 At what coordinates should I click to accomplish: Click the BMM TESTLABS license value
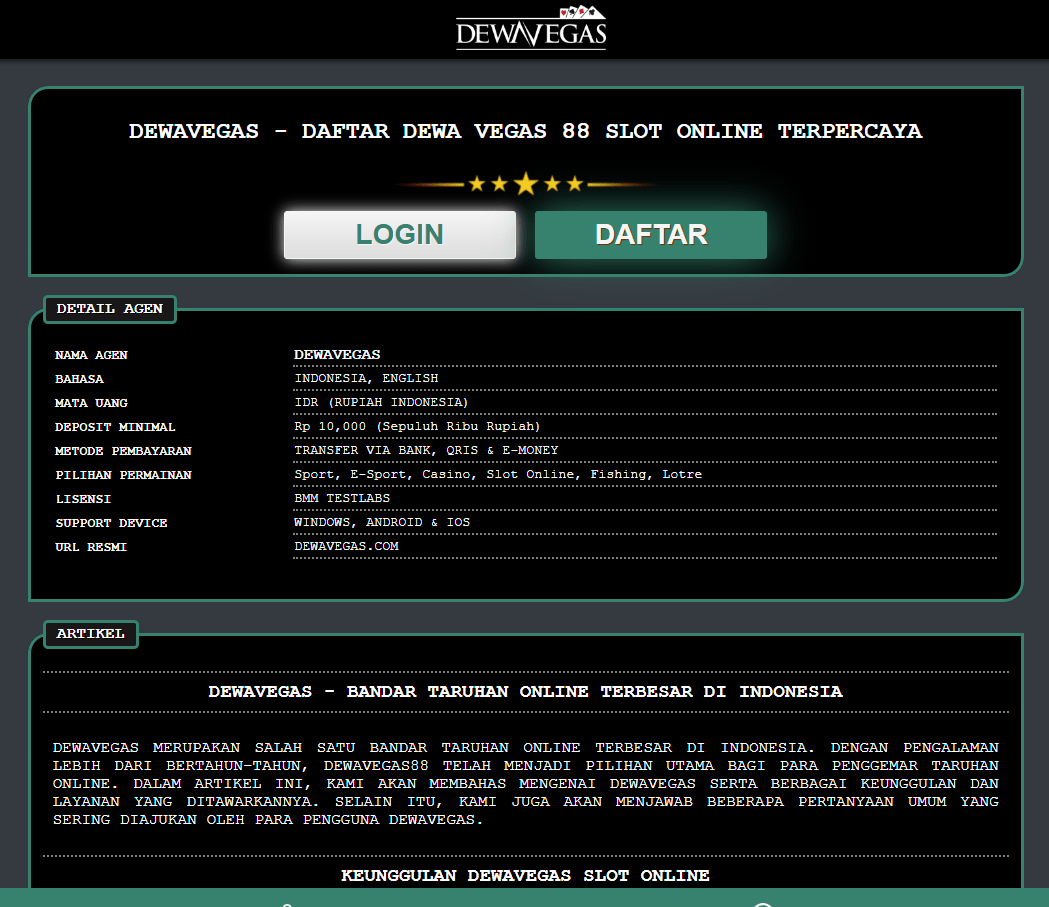tap(342, 499)
